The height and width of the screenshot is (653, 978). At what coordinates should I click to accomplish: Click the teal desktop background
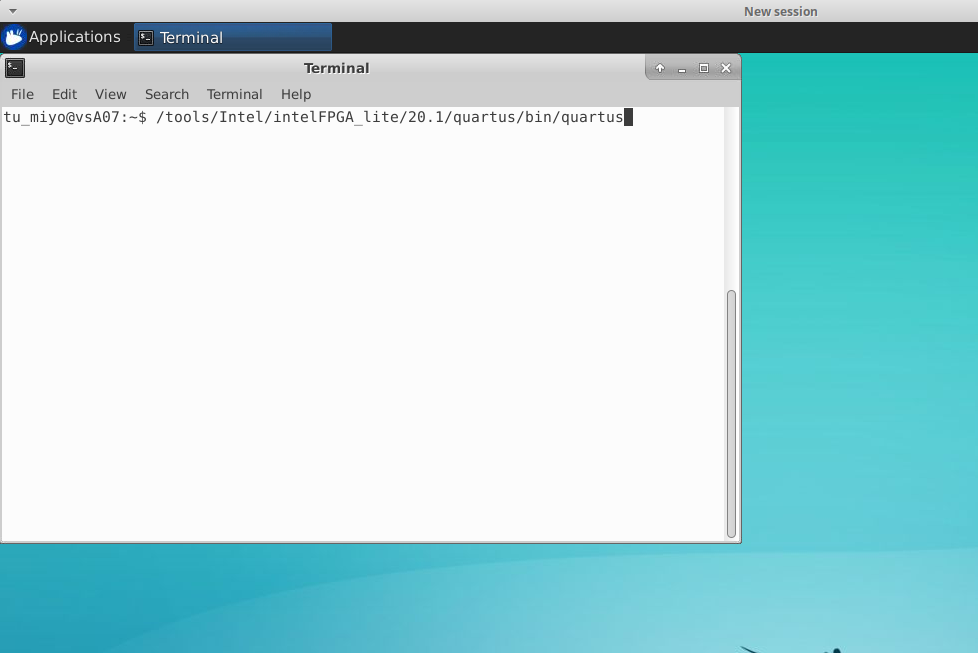coord(860,300)
